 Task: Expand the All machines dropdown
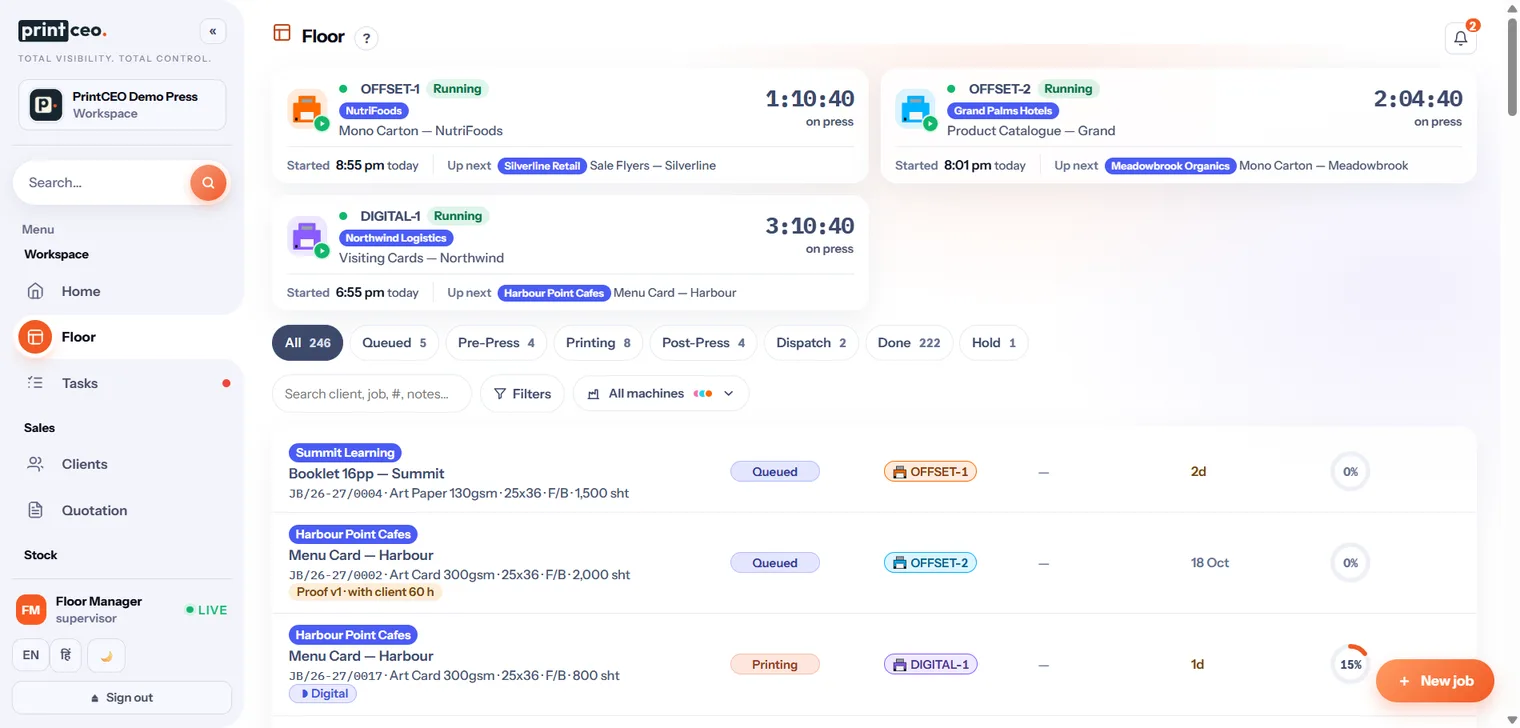(661, 394)
